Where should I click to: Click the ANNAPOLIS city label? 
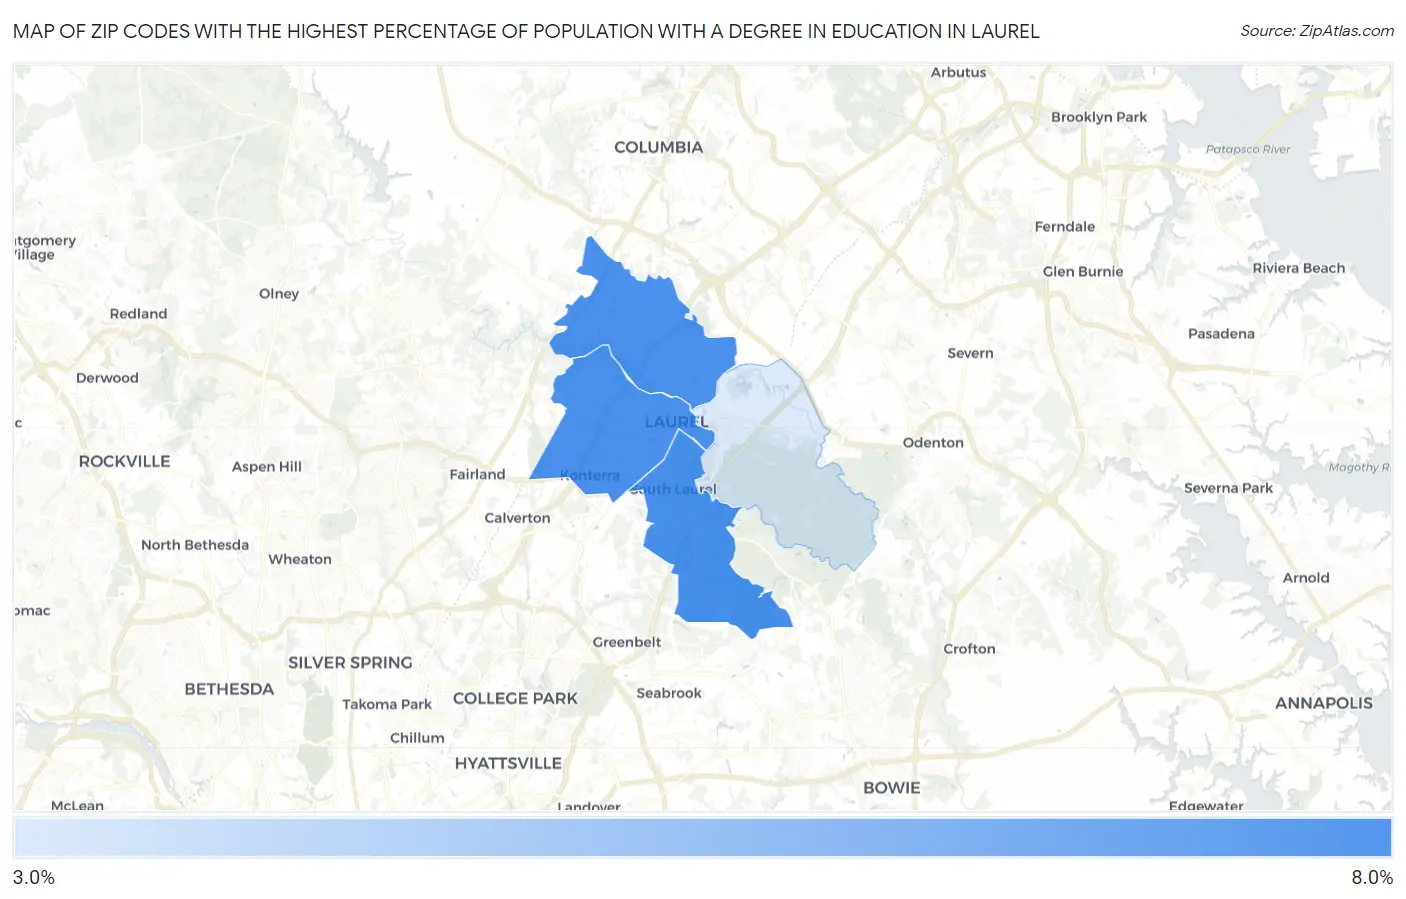(x=1324, y=703)
